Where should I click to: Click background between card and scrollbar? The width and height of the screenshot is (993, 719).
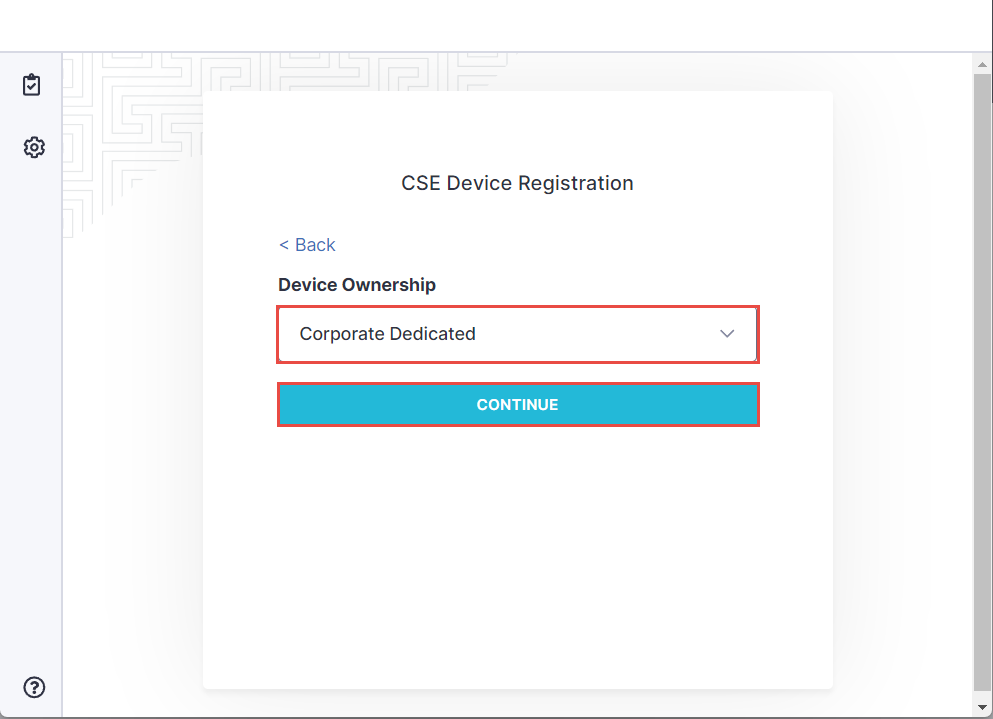(x=902, y=400)
